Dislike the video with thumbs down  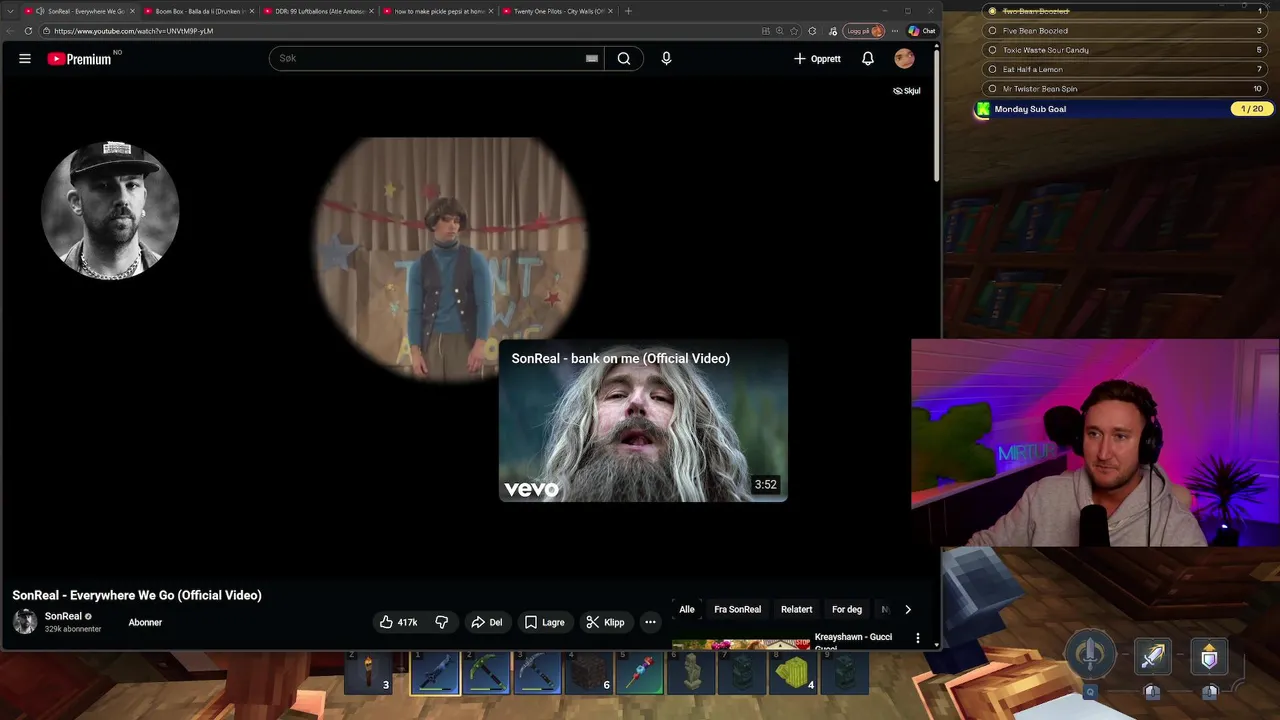pos(441,622)
